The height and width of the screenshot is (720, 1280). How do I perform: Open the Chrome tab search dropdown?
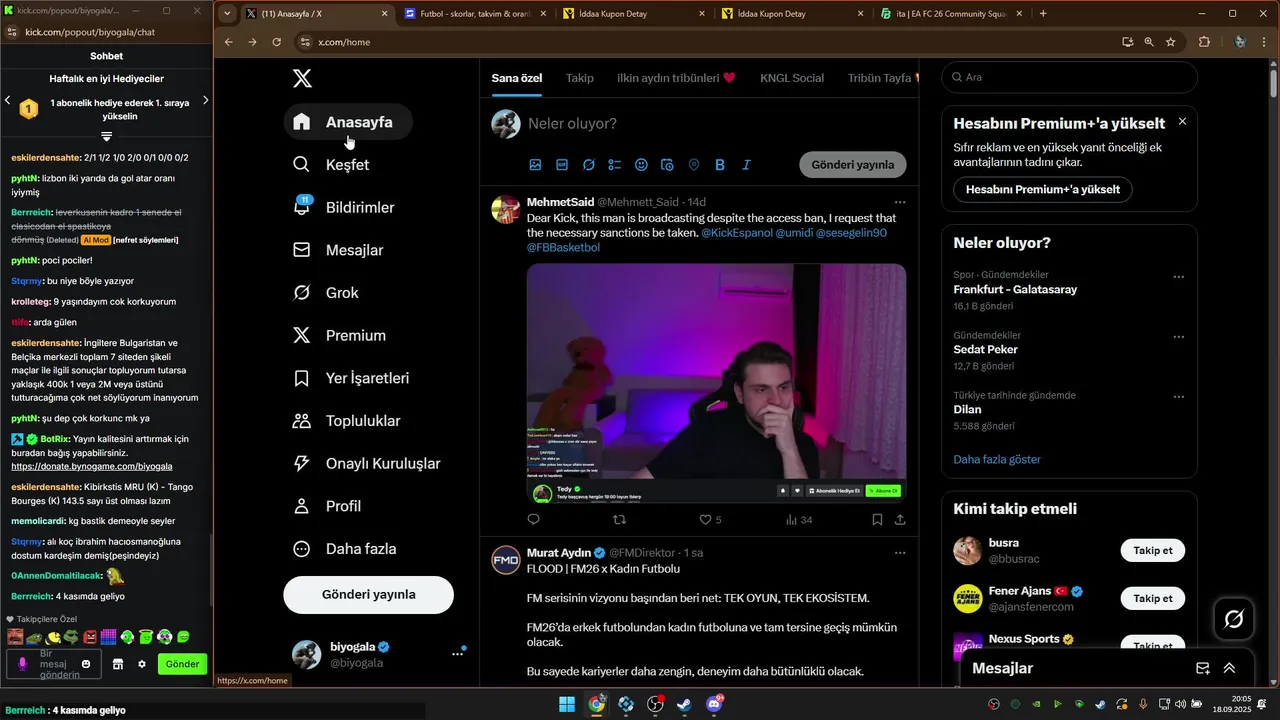(x=228, y=14)
